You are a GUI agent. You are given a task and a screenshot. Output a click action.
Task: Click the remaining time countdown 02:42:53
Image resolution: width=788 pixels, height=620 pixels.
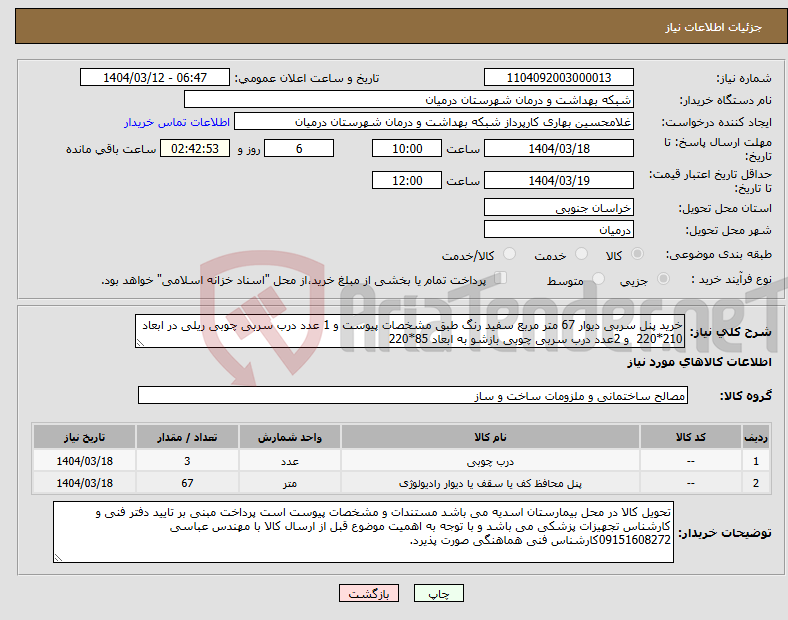pyautogui.click(x=195, y=148)
